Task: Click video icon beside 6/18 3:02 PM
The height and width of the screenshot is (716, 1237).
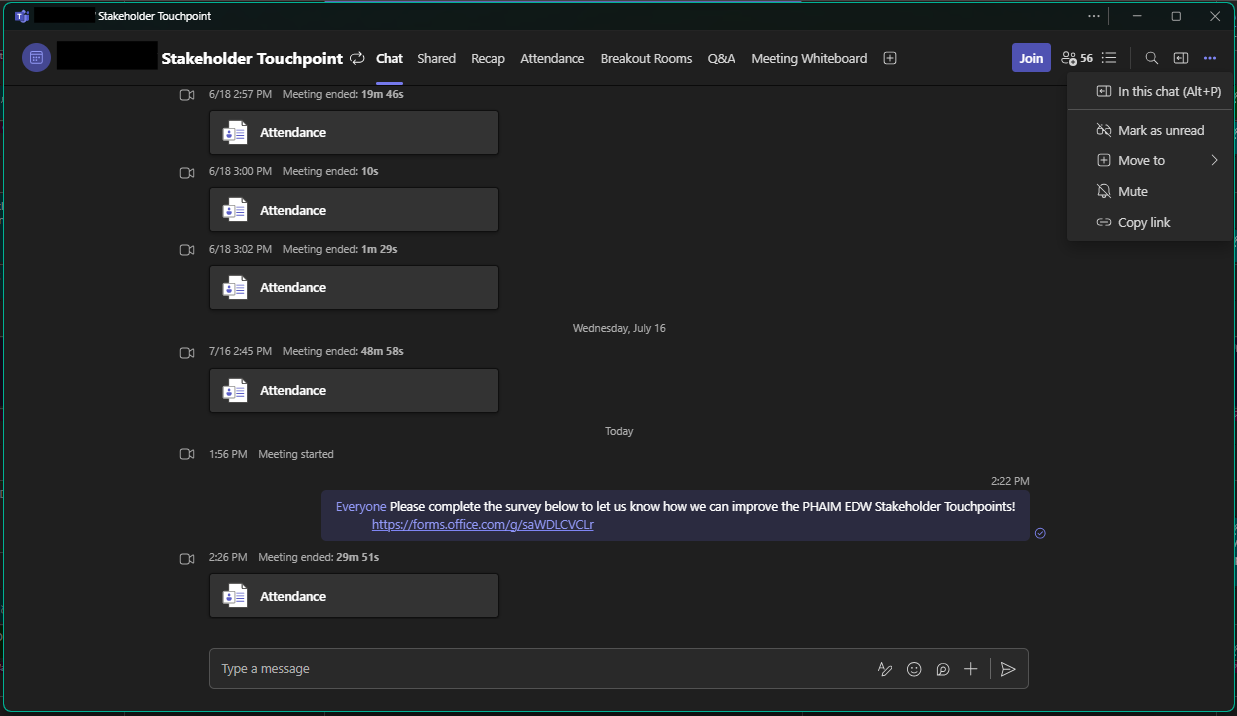Action: pos(186,250)
